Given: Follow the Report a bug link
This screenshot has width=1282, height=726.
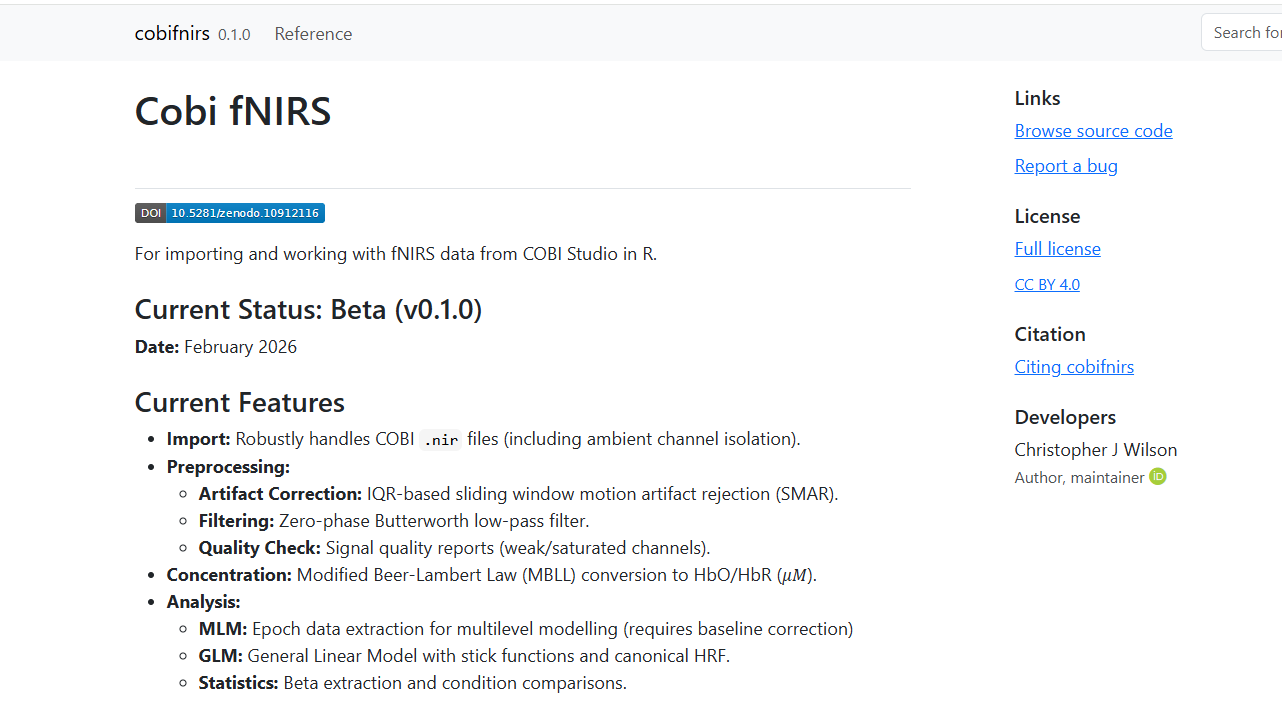Looking at the screenshot, I should point(1066,166).
